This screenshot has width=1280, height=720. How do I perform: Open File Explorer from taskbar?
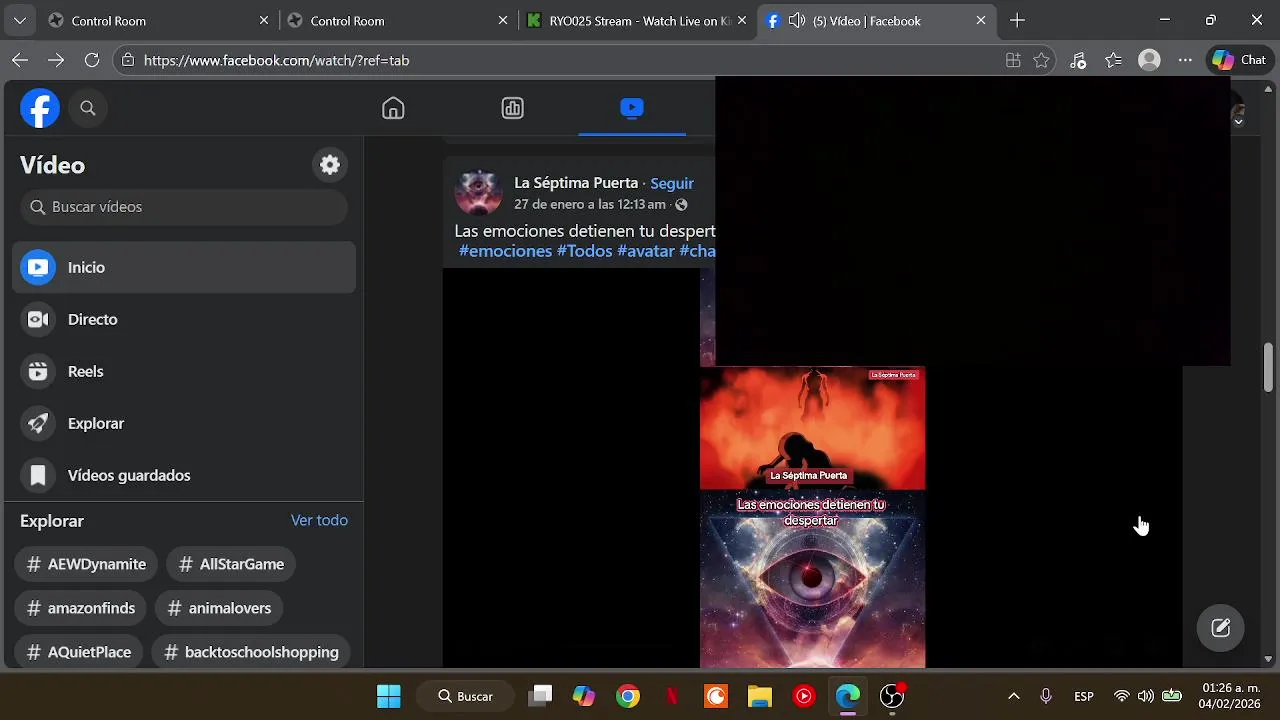tap(760, 696)
